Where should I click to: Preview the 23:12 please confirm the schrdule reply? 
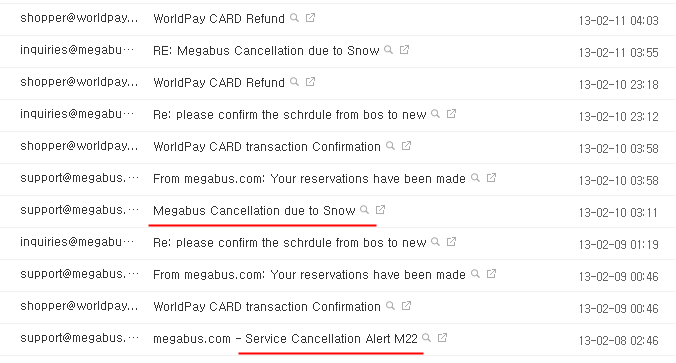(435, 114)
